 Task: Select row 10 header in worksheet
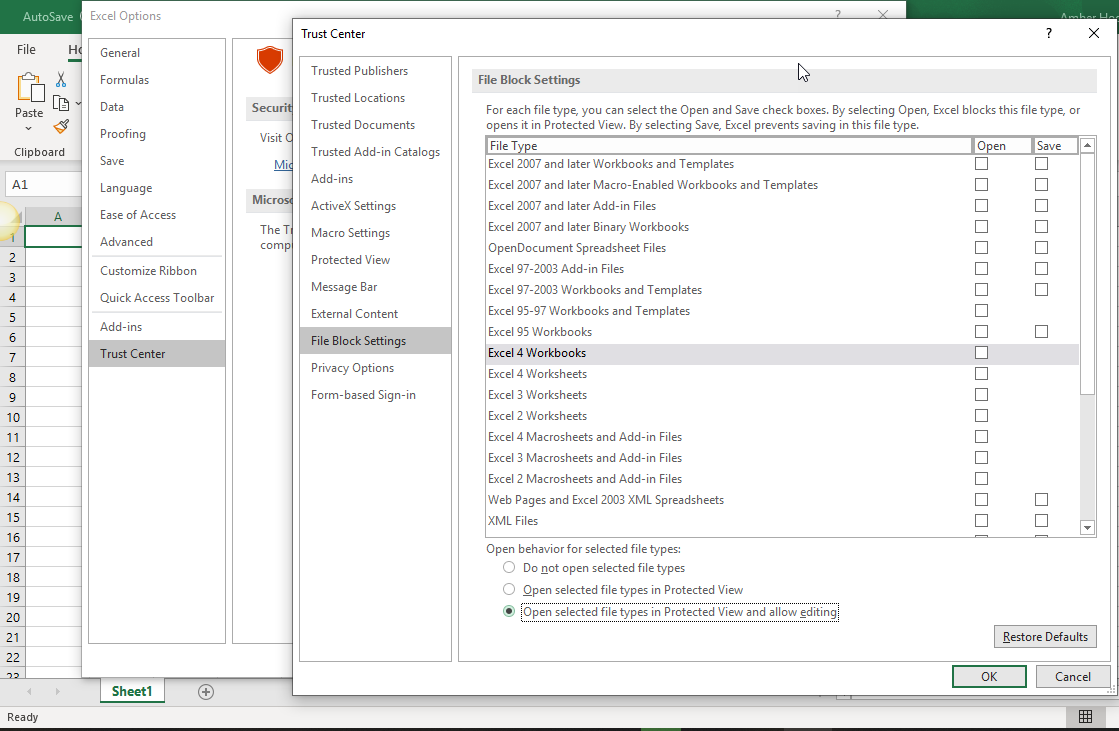pos(13,418)
